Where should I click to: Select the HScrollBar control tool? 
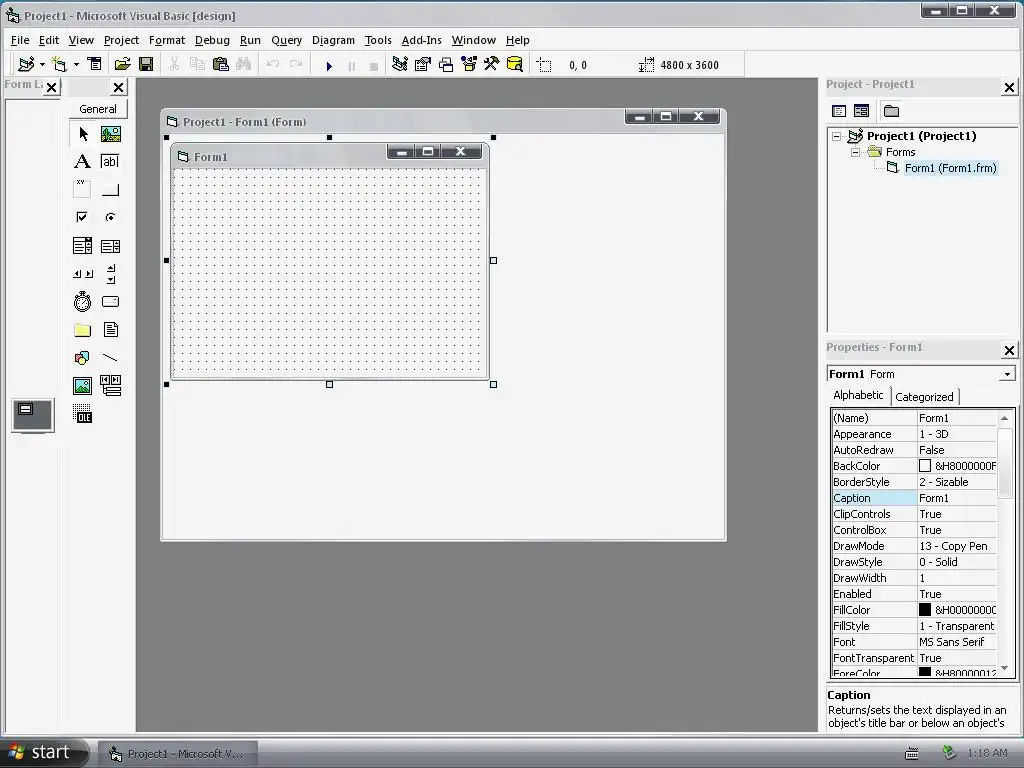click(82, 274)
